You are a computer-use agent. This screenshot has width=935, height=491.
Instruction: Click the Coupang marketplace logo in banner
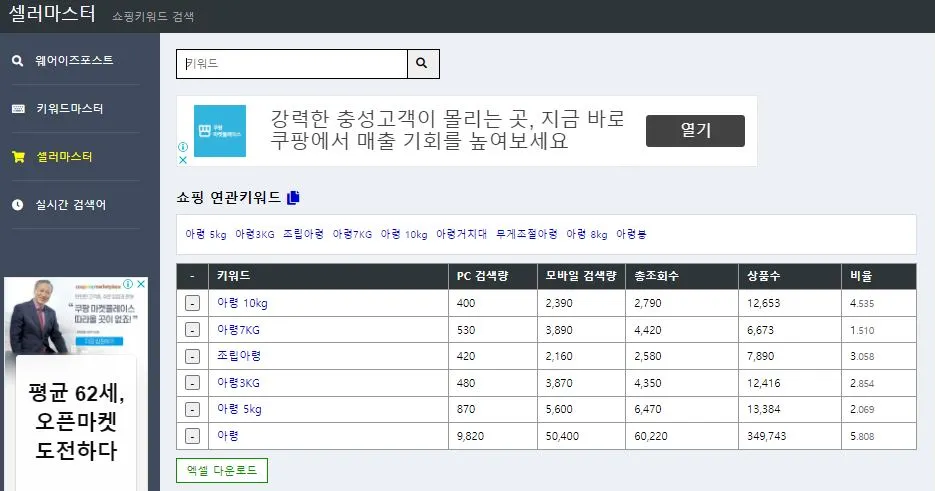point(220,131)
